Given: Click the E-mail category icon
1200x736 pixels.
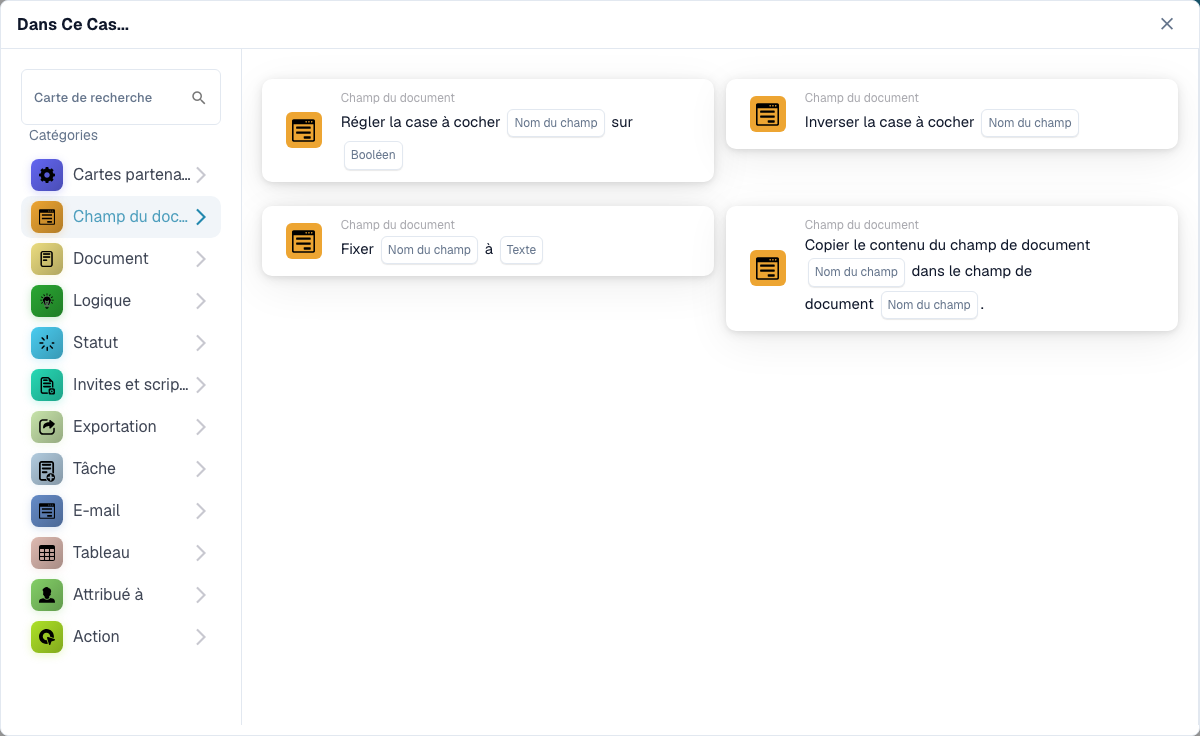Looking at the screenshot, I should coord(47,511).
